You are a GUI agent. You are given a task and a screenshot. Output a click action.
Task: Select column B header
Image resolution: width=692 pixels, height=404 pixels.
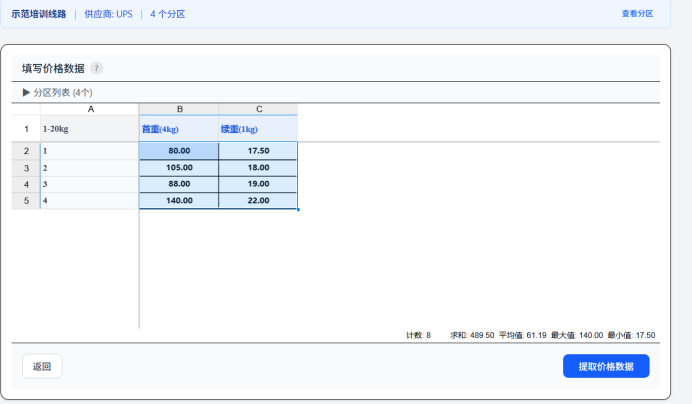click(179, 109)
